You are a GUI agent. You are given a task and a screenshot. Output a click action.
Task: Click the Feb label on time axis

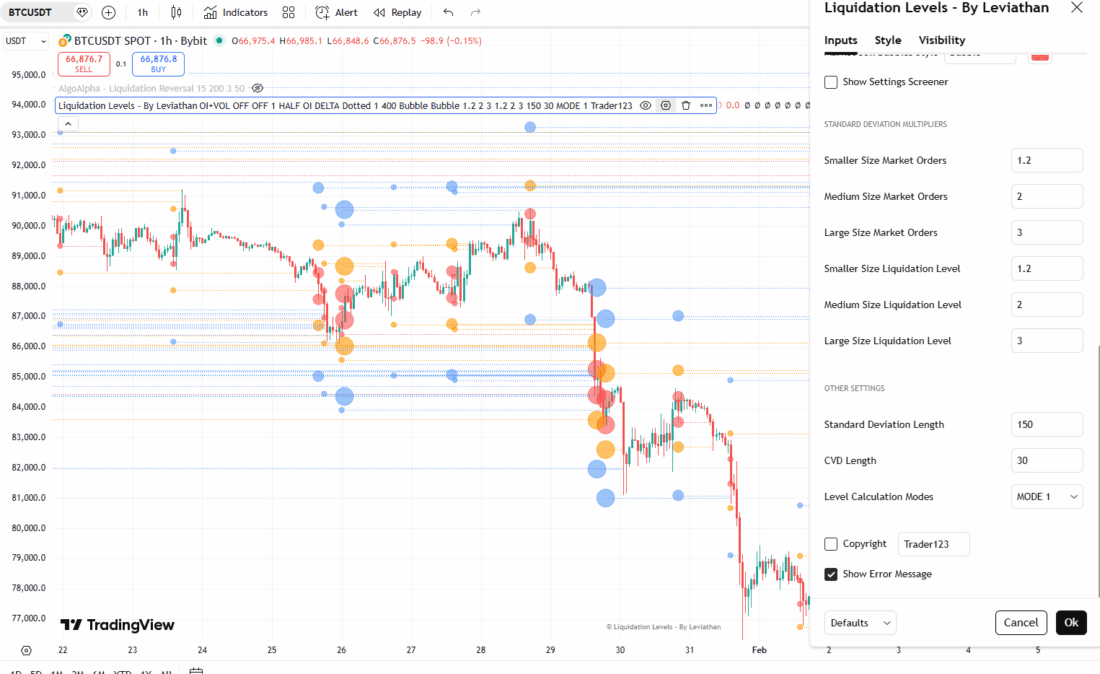[759, 650]
